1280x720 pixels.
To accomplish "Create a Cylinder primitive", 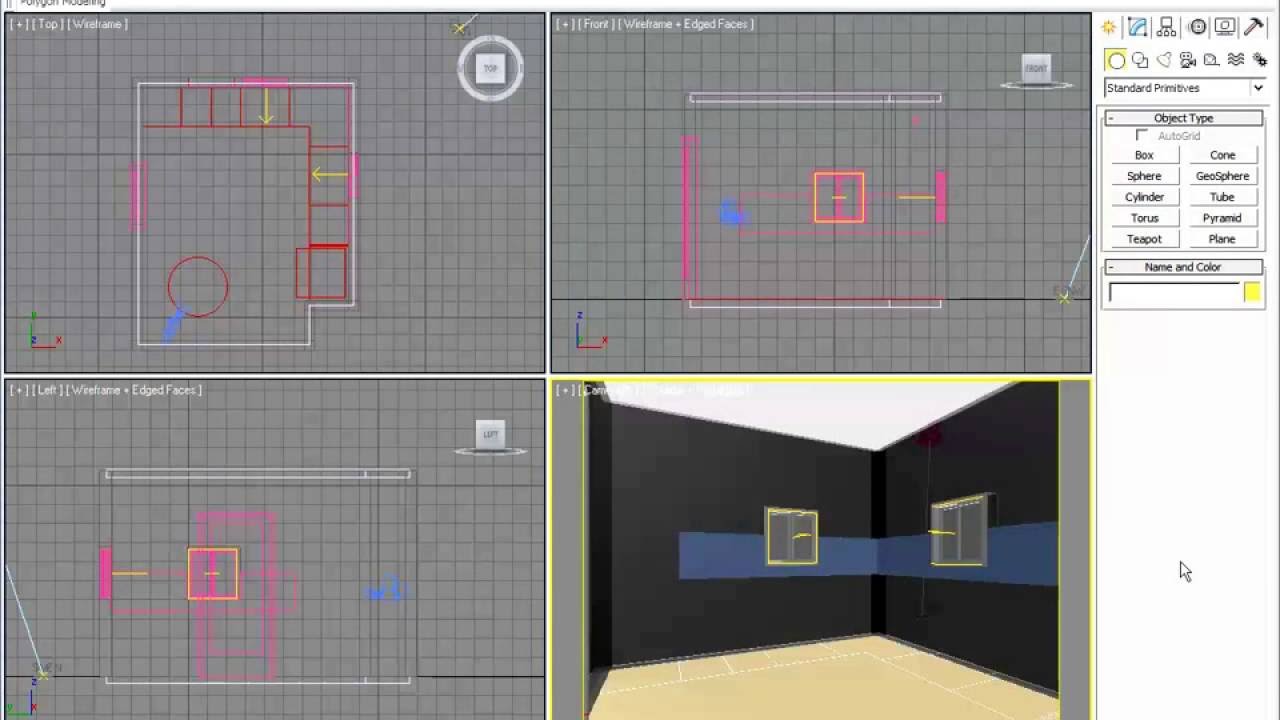I will tap(1144, 197).
